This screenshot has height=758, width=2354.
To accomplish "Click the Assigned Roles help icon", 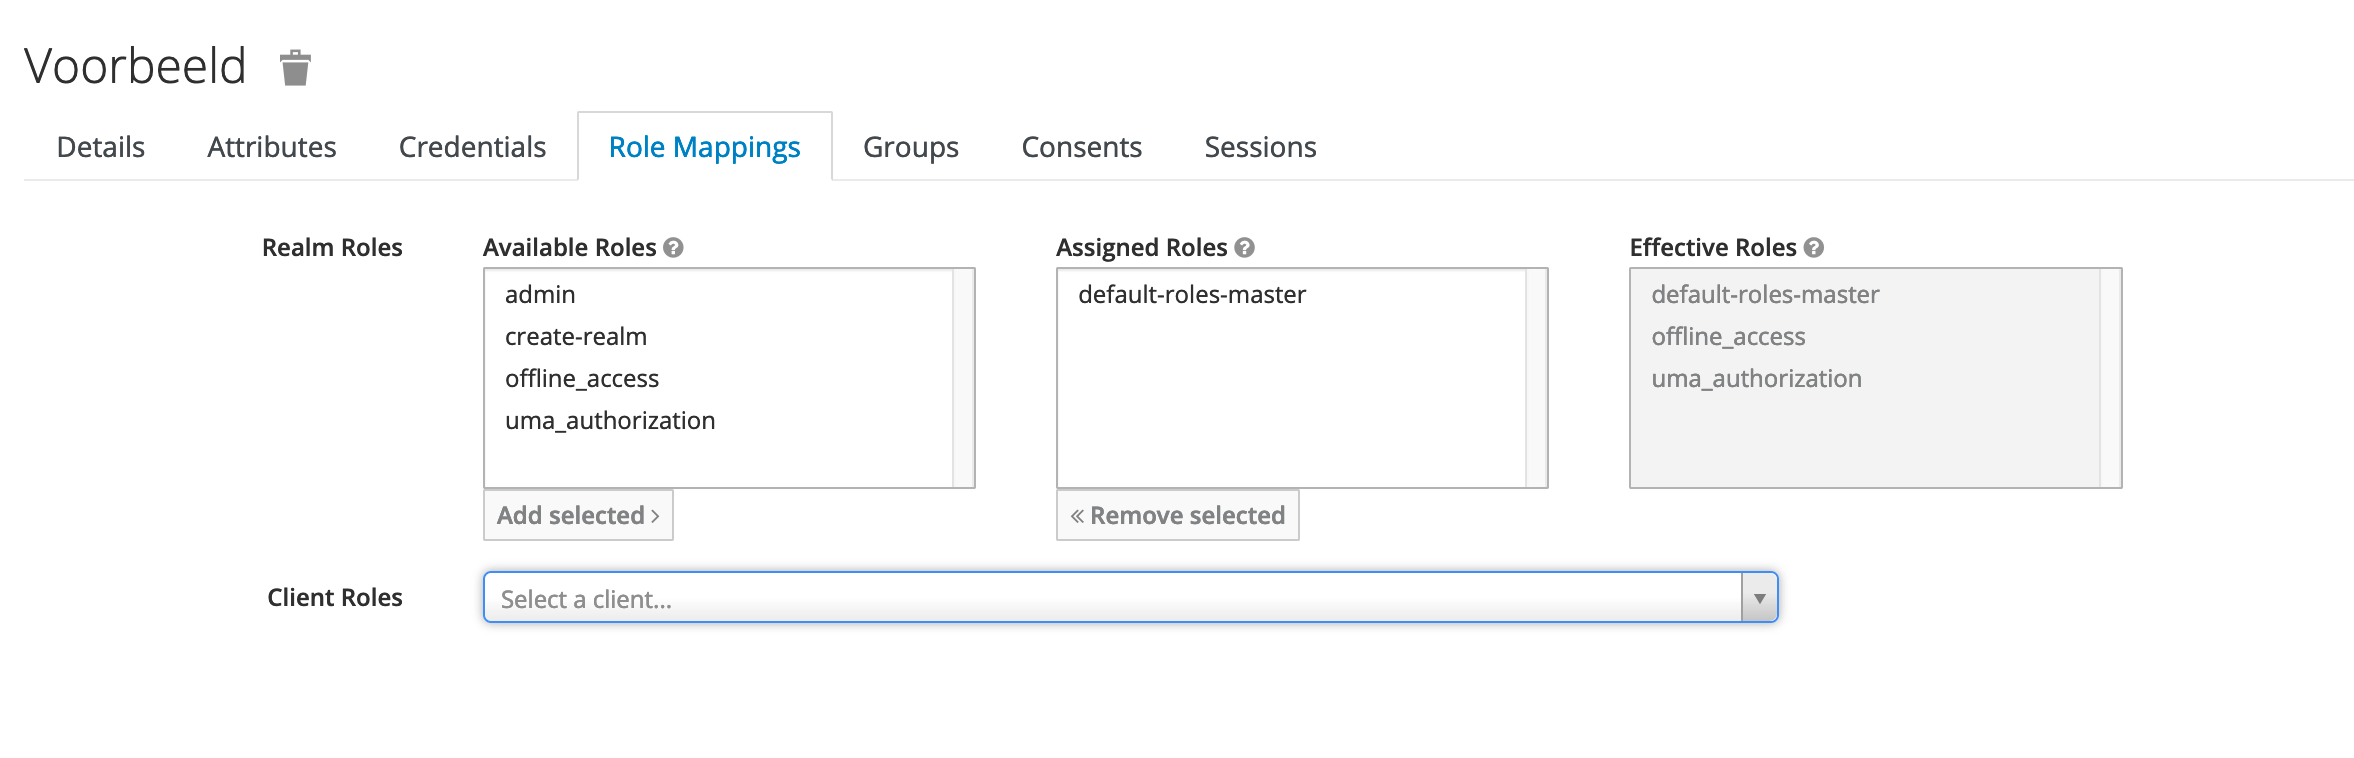I will pos(1245,247).
